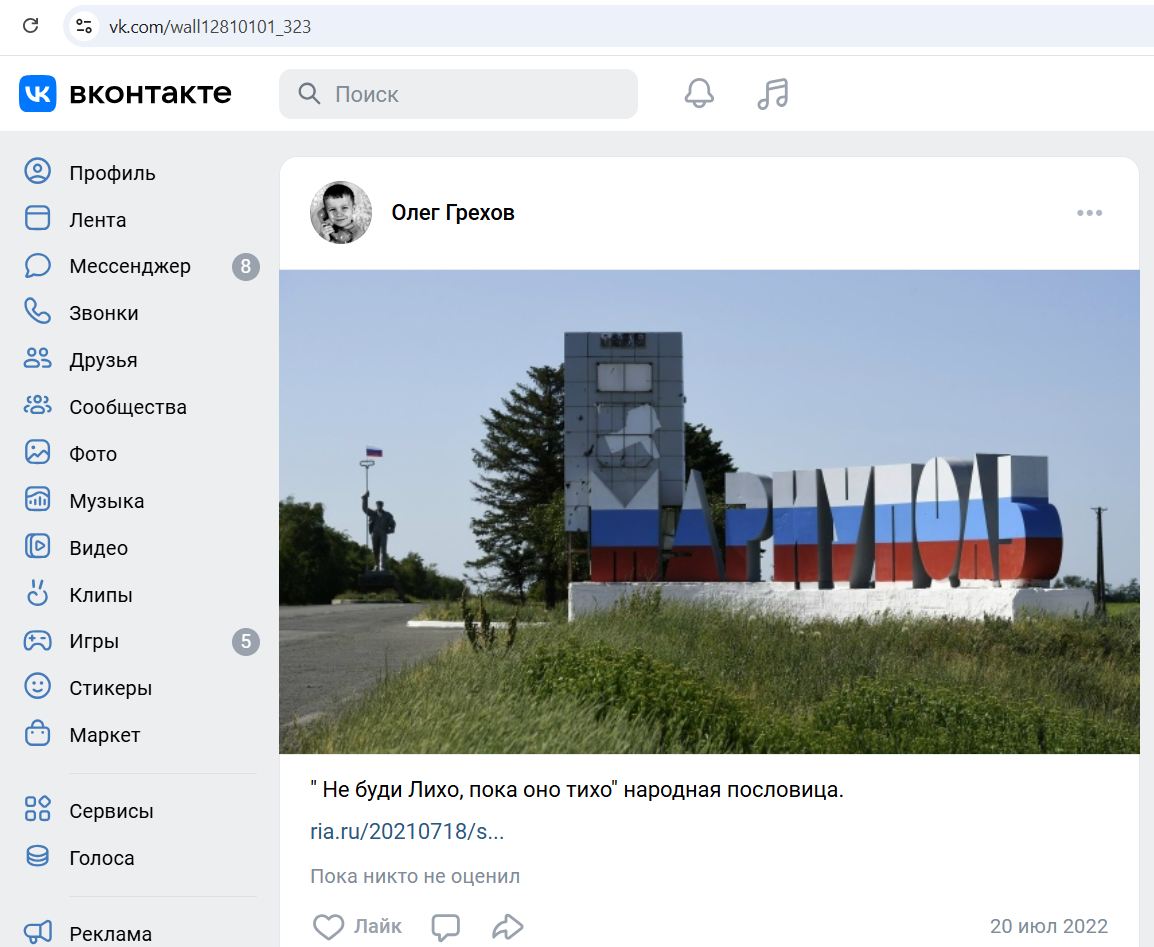Click the post date 20 июл 2022
1154x947 pixels.
coord(1048,926)
